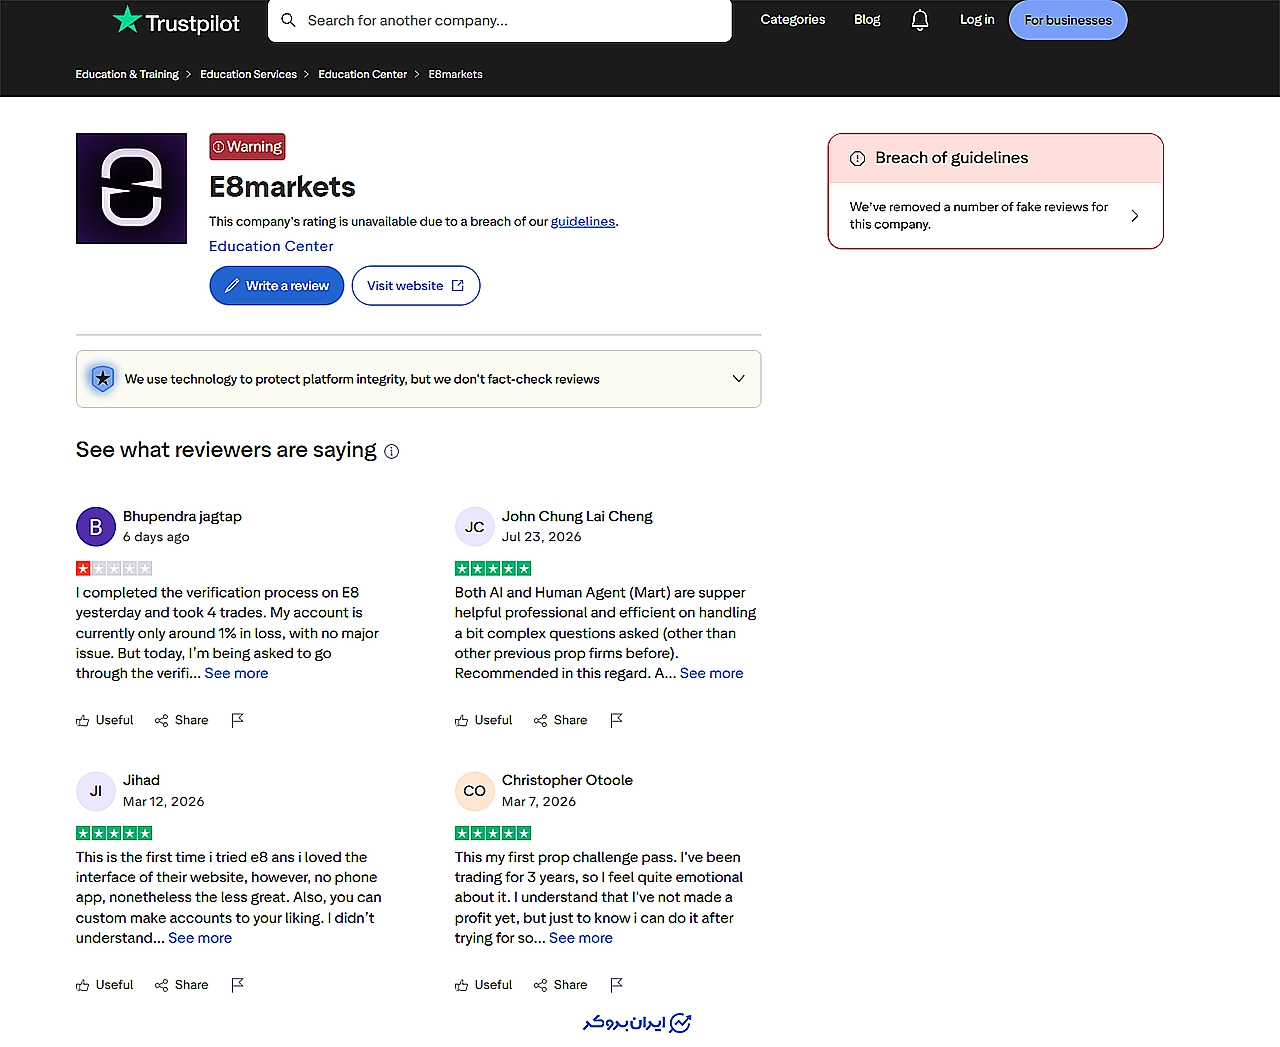Image resolution: width=1280 pixels, height=1047 pixels.
Task: Click the E8markets company title
Action: (282, 187)
